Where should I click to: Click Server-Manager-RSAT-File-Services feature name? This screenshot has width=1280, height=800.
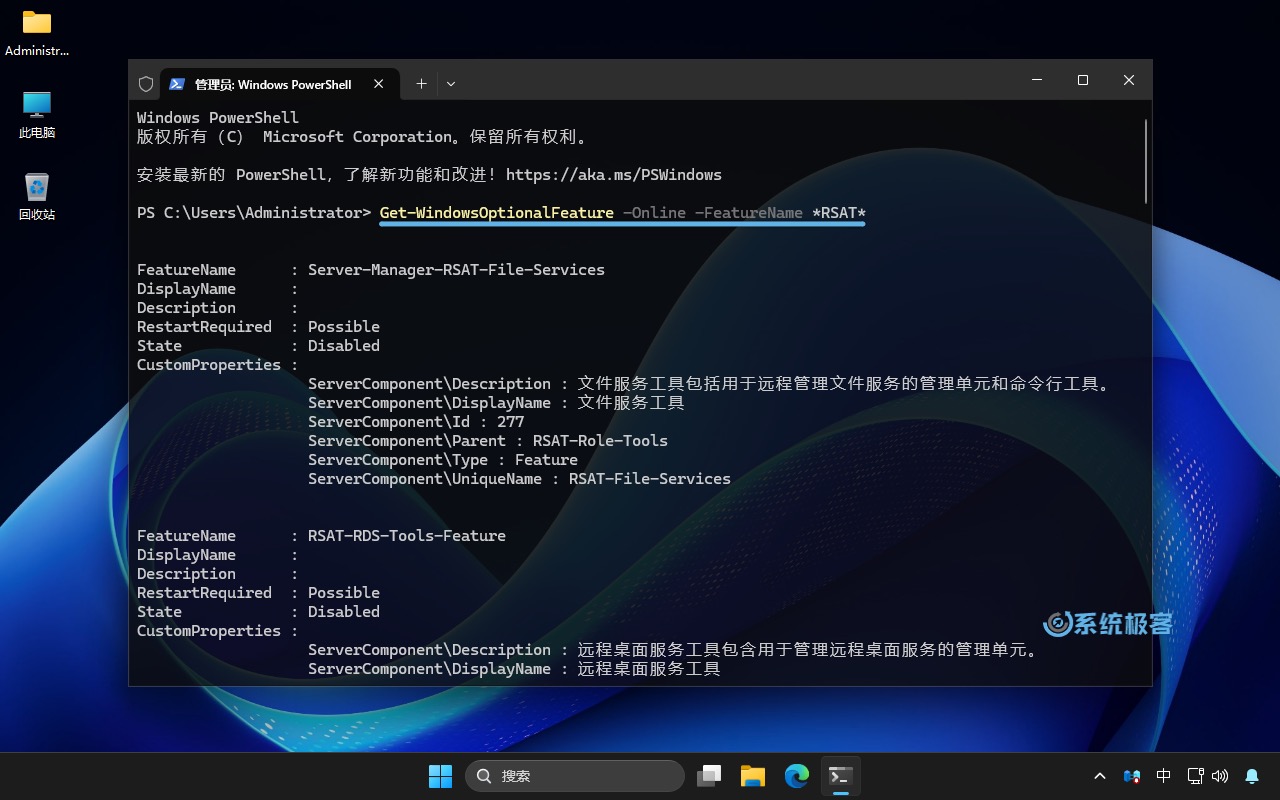[456, 270]
